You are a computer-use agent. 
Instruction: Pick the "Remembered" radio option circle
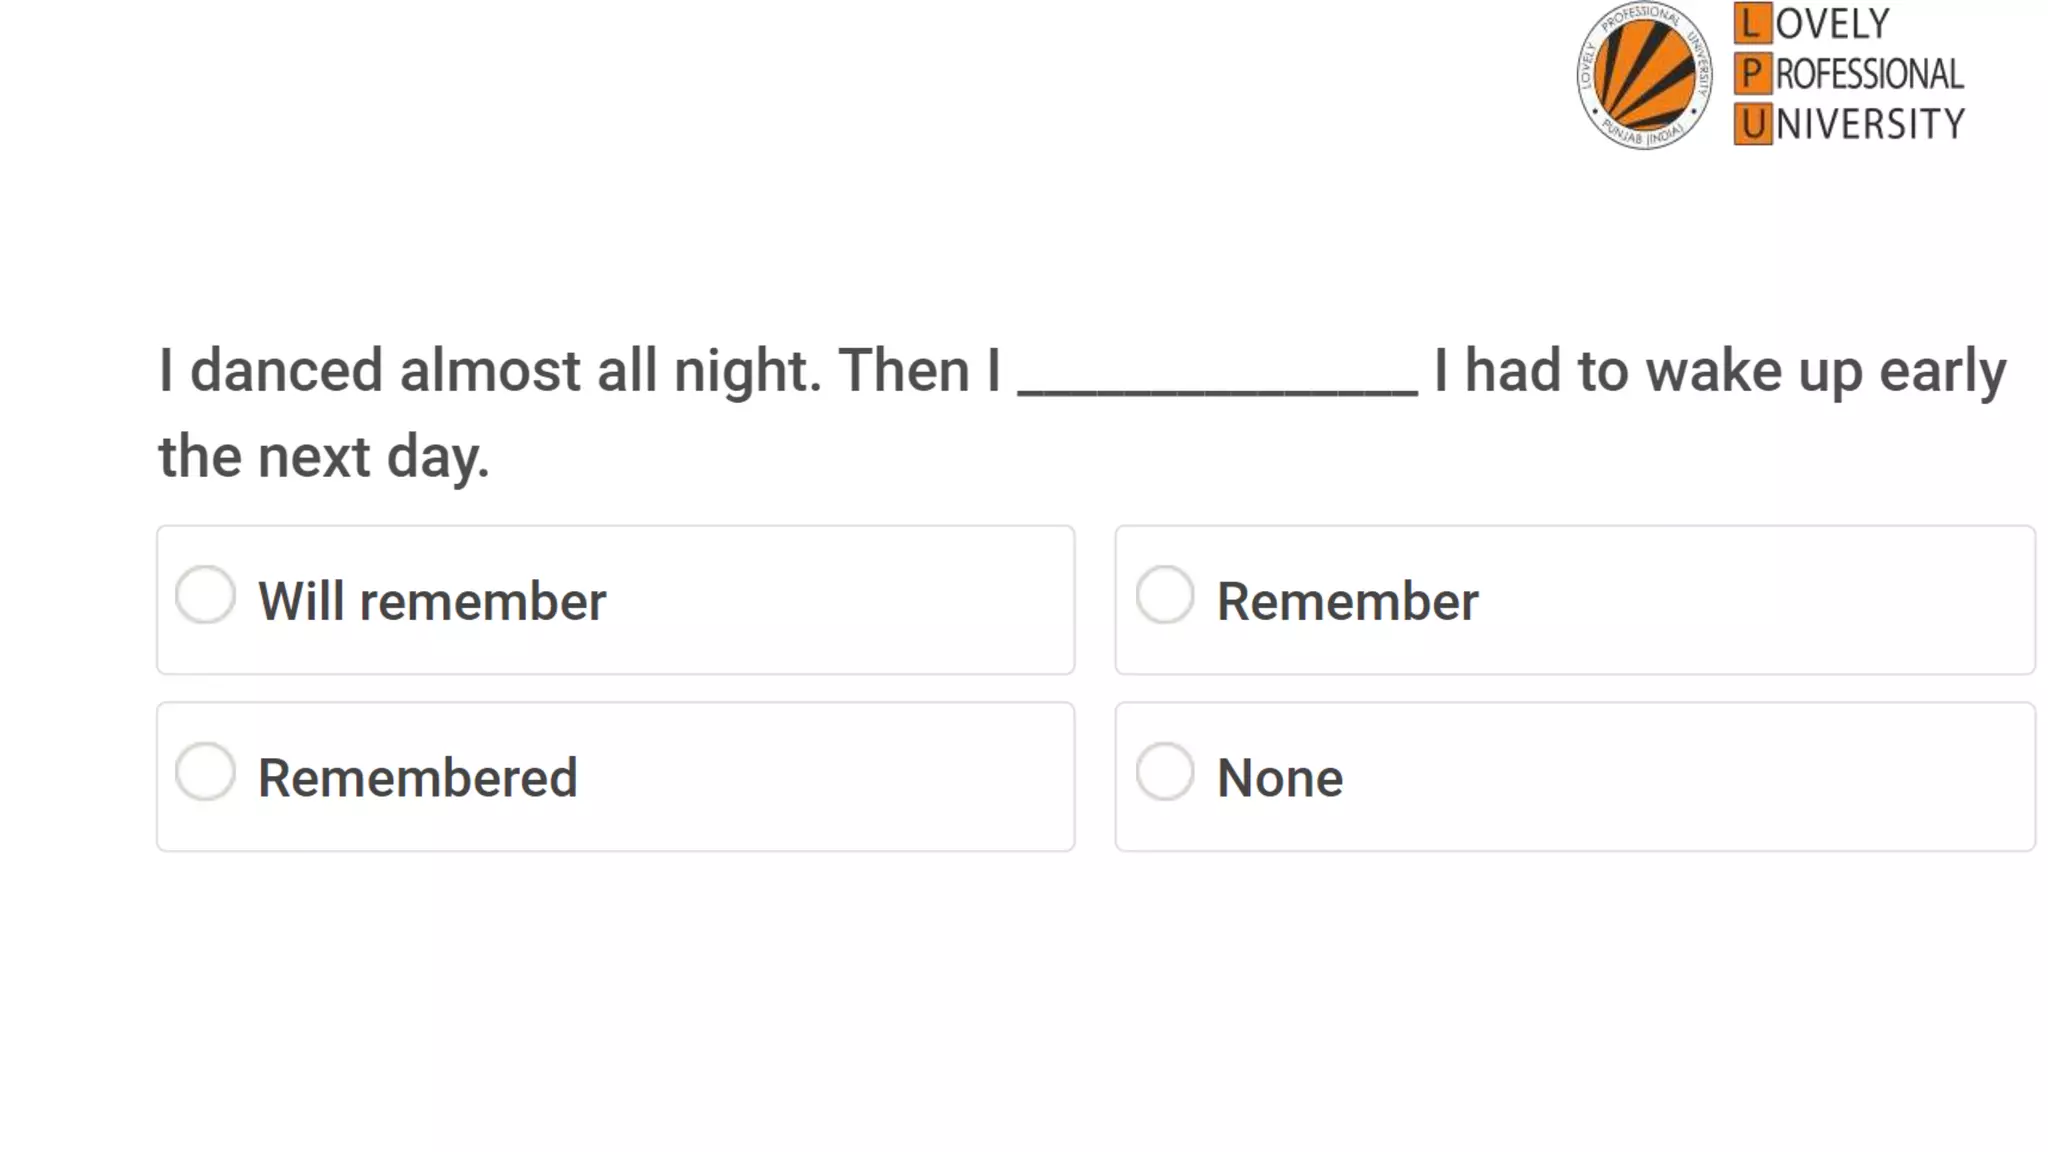[205, 772]
